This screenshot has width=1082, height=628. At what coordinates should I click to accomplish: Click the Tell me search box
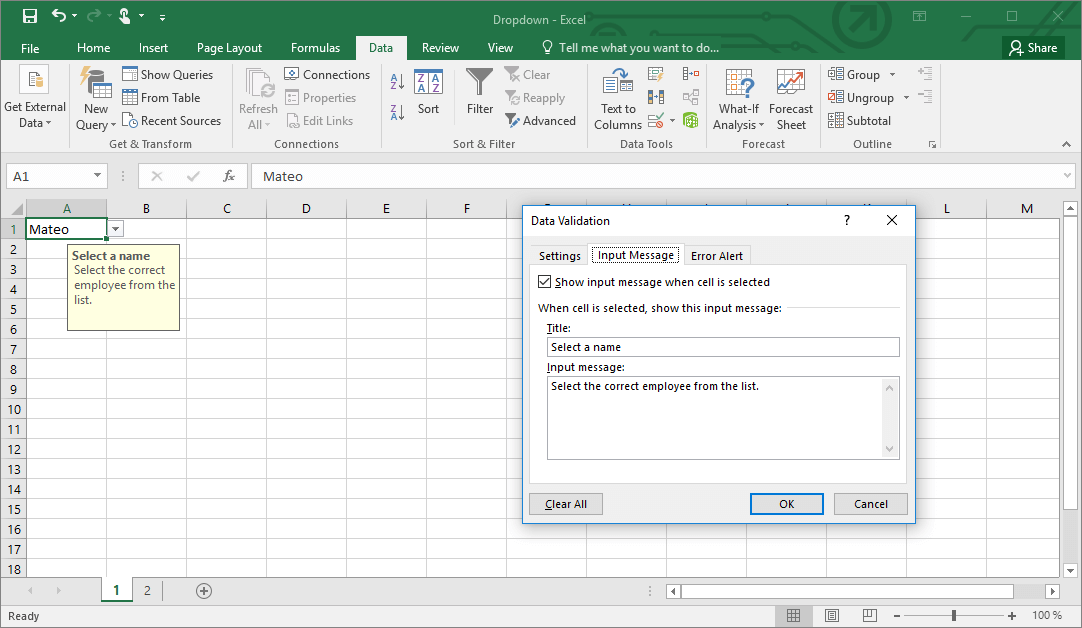tap(631, 48)
